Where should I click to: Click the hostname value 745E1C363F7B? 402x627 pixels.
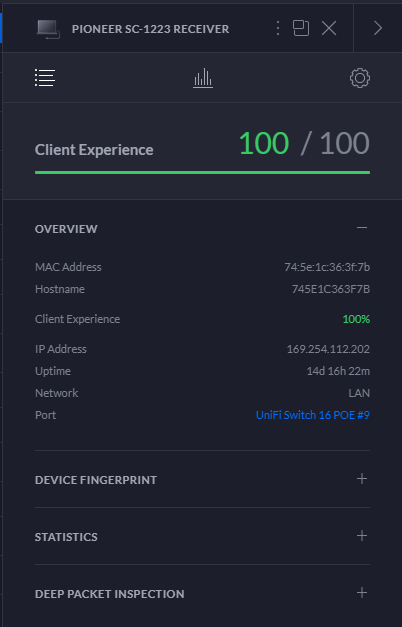[331, 289]
